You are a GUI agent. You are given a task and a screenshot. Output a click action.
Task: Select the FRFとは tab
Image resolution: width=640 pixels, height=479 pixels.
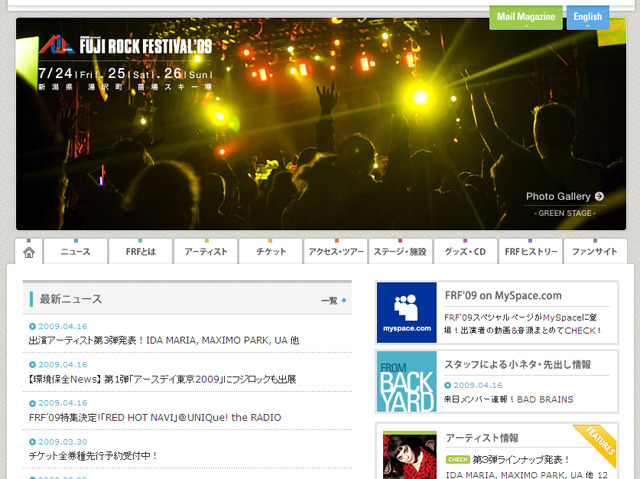(140, 252)
